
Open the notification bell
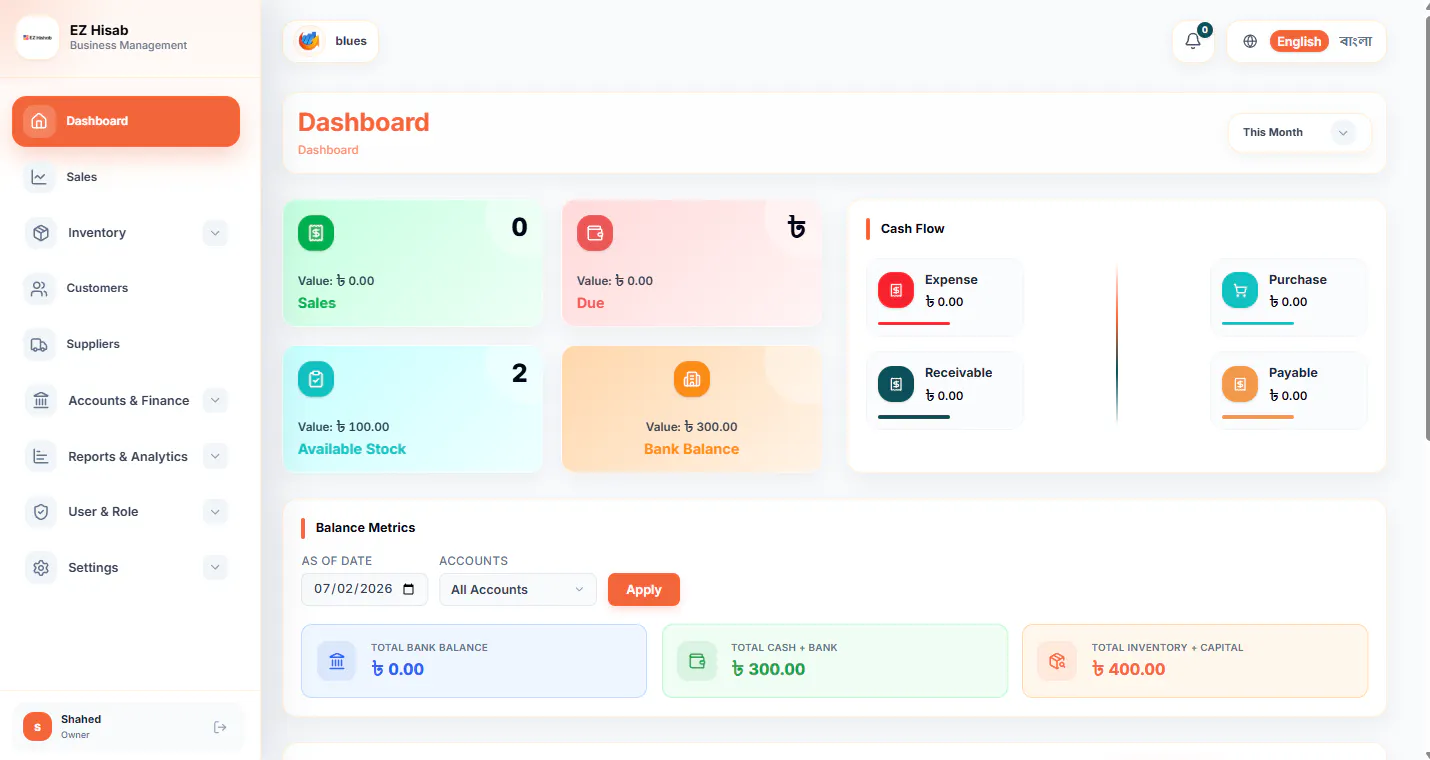(1193, 41)
